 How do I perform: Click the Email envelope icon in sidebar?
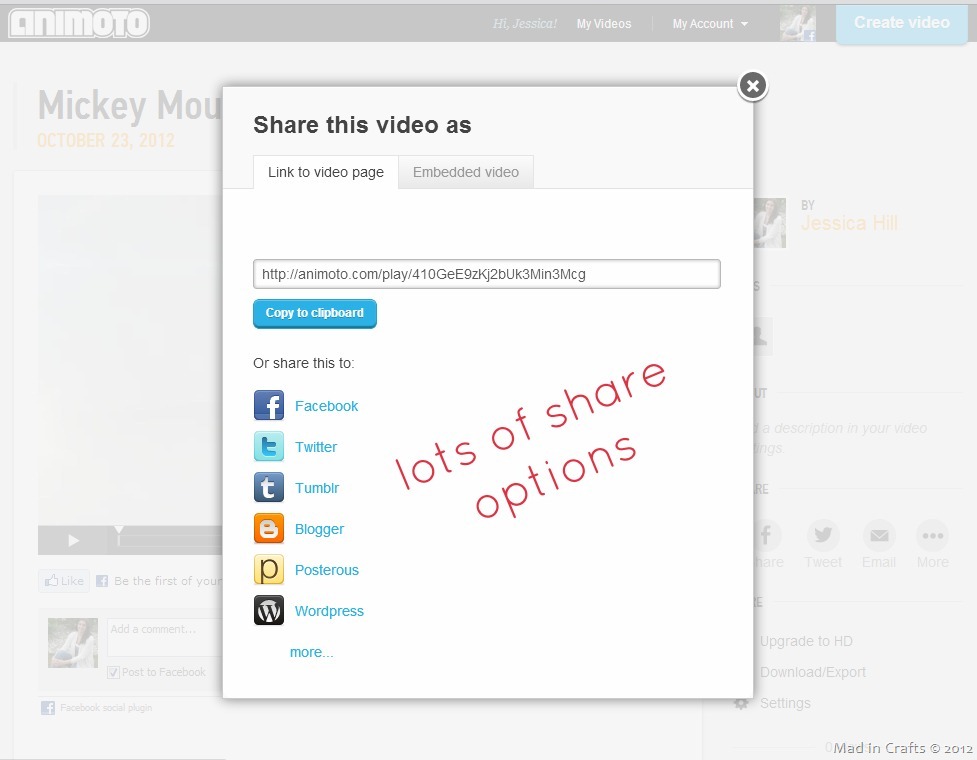879,535
